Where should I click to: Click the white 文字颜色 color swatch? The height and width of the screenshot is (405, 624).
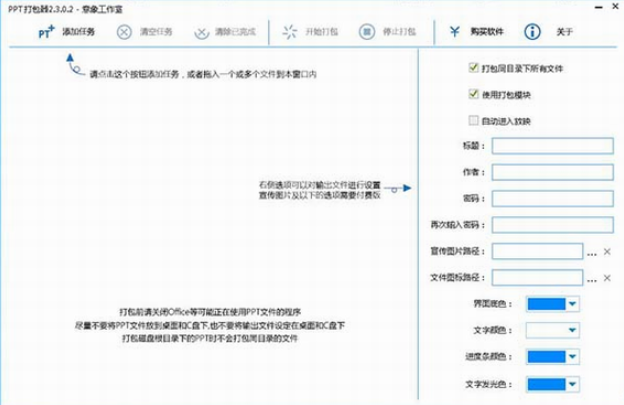tap(546, 330)
